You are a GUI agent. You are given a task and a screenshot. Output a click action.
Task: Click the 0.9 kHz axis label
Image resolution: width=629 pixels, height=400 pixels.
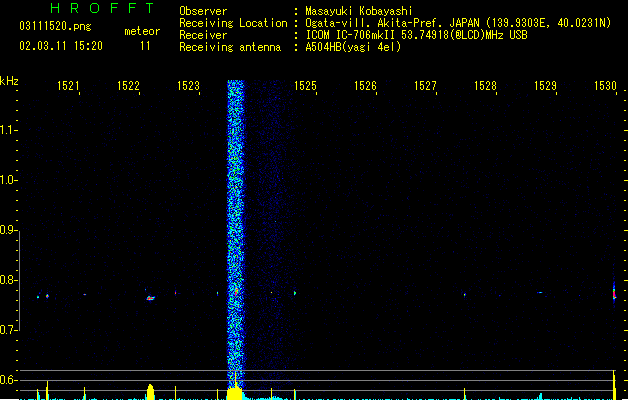tap(7, 230)
